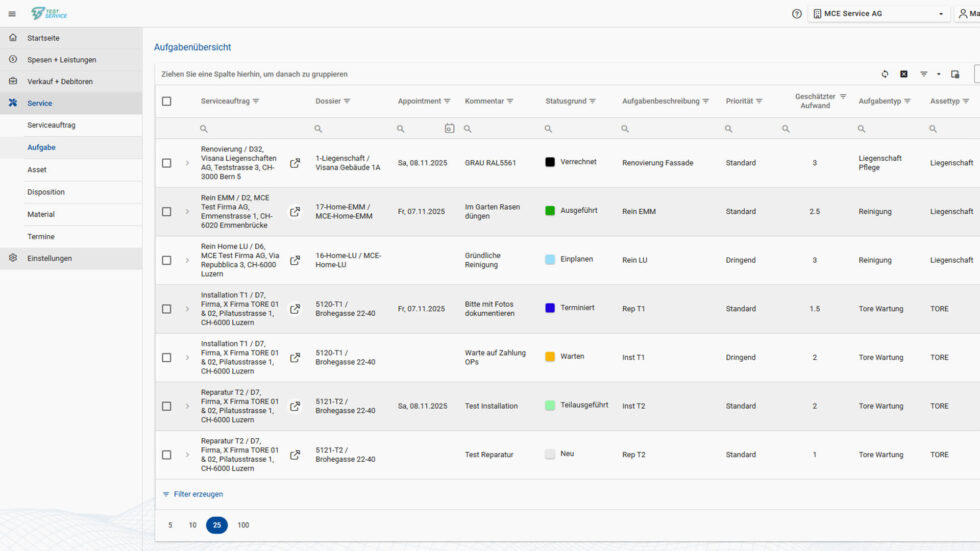Open link icon in Rep T1 row
Image resolution: width=980 pixels, height=551 pixels.
click(295, 309)
